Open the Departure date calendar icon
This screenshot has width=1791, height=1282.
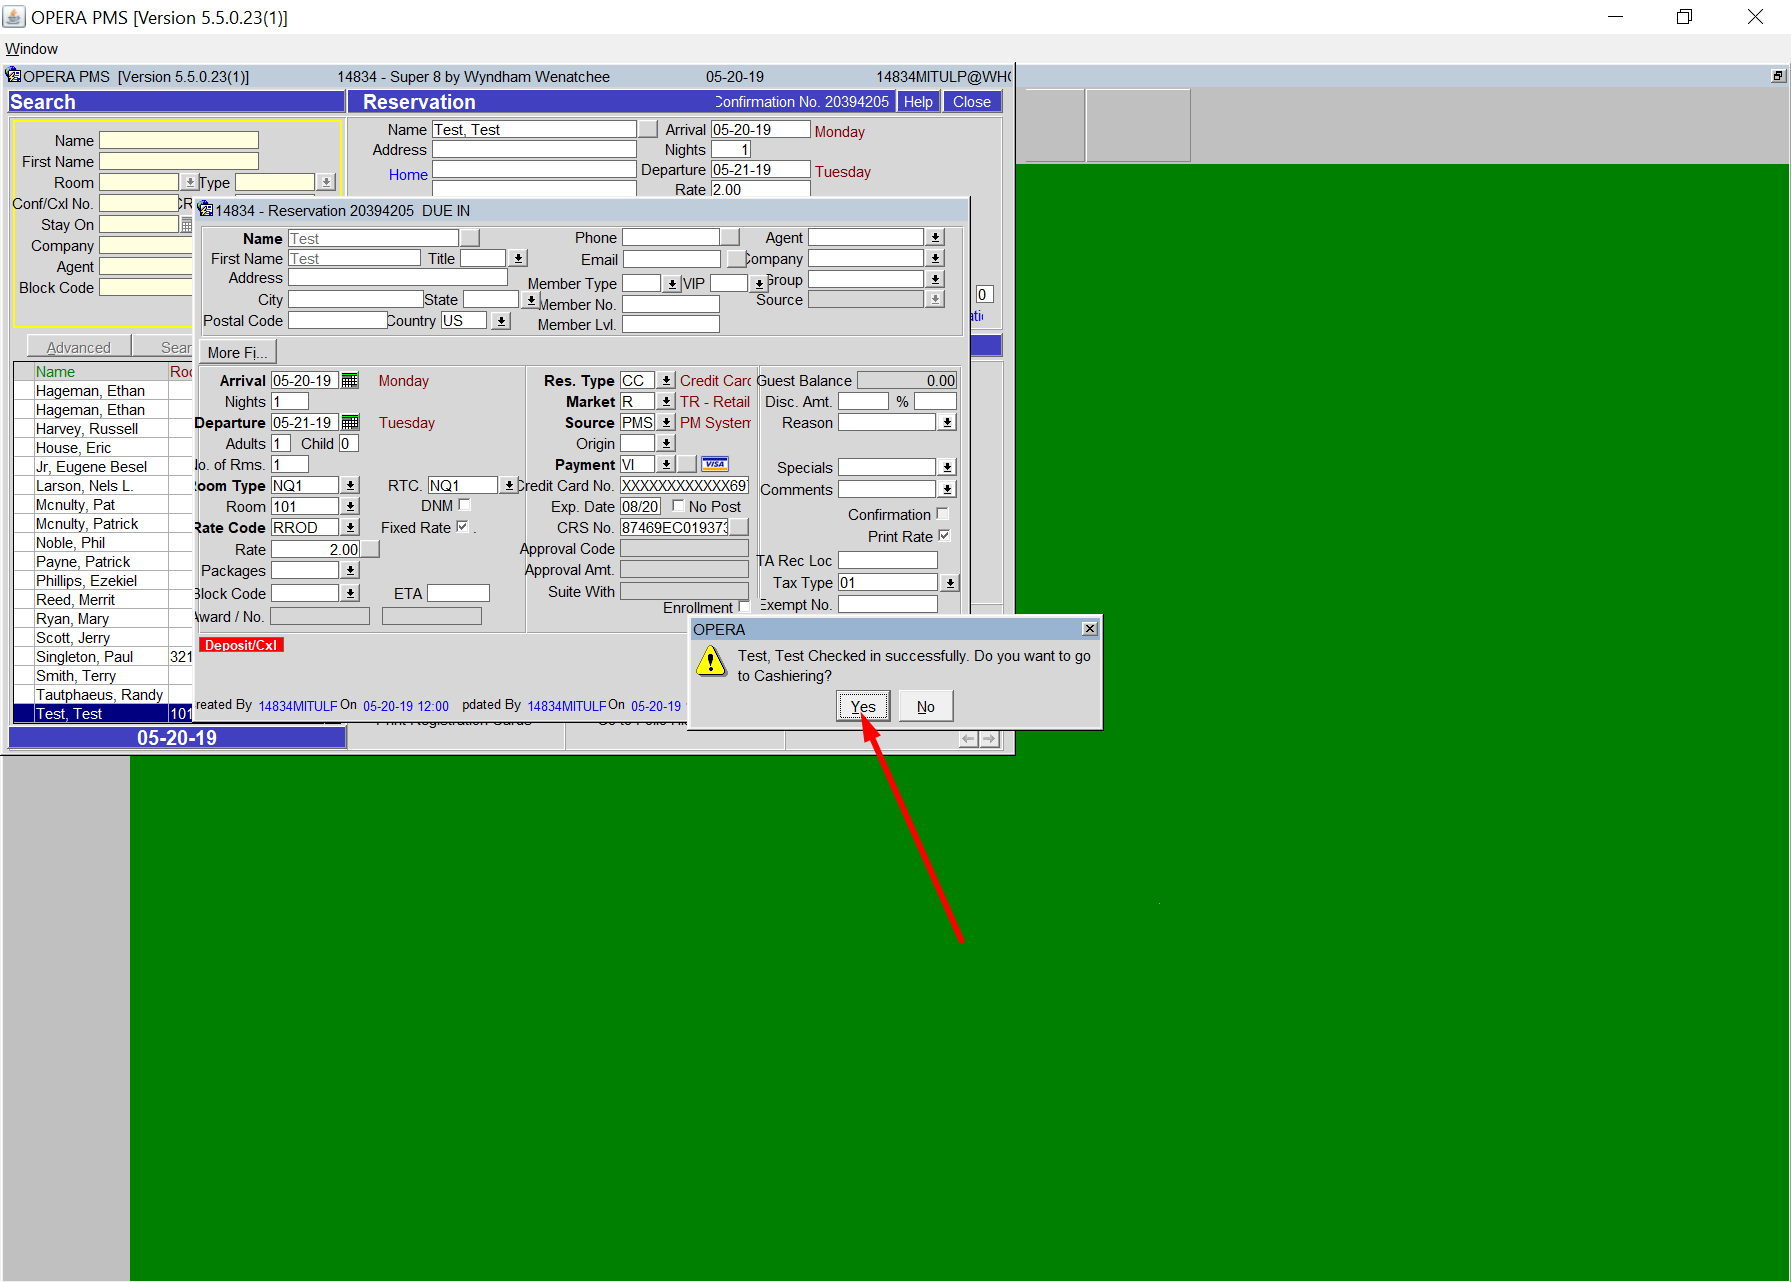[x=350, y=423]
